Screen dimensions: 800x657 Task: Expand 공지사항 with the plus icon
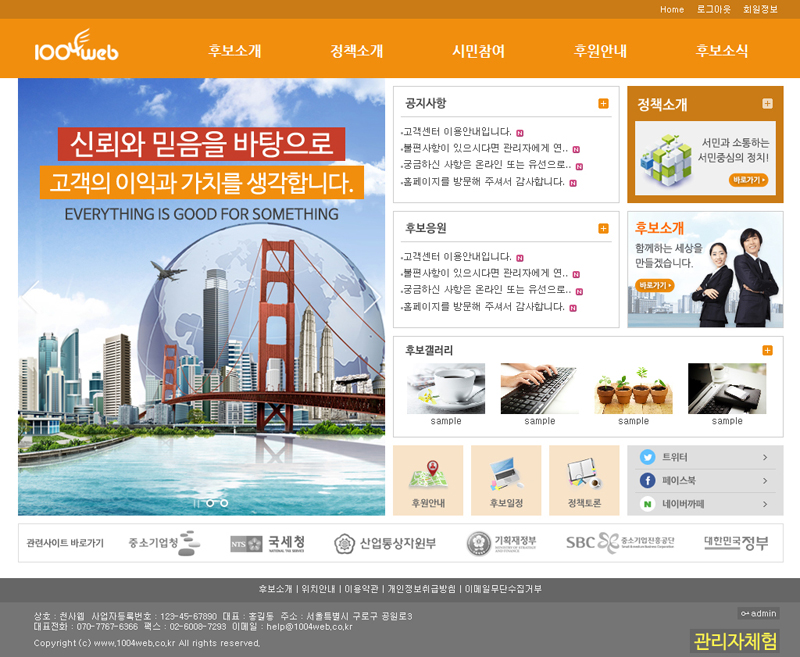603,103
